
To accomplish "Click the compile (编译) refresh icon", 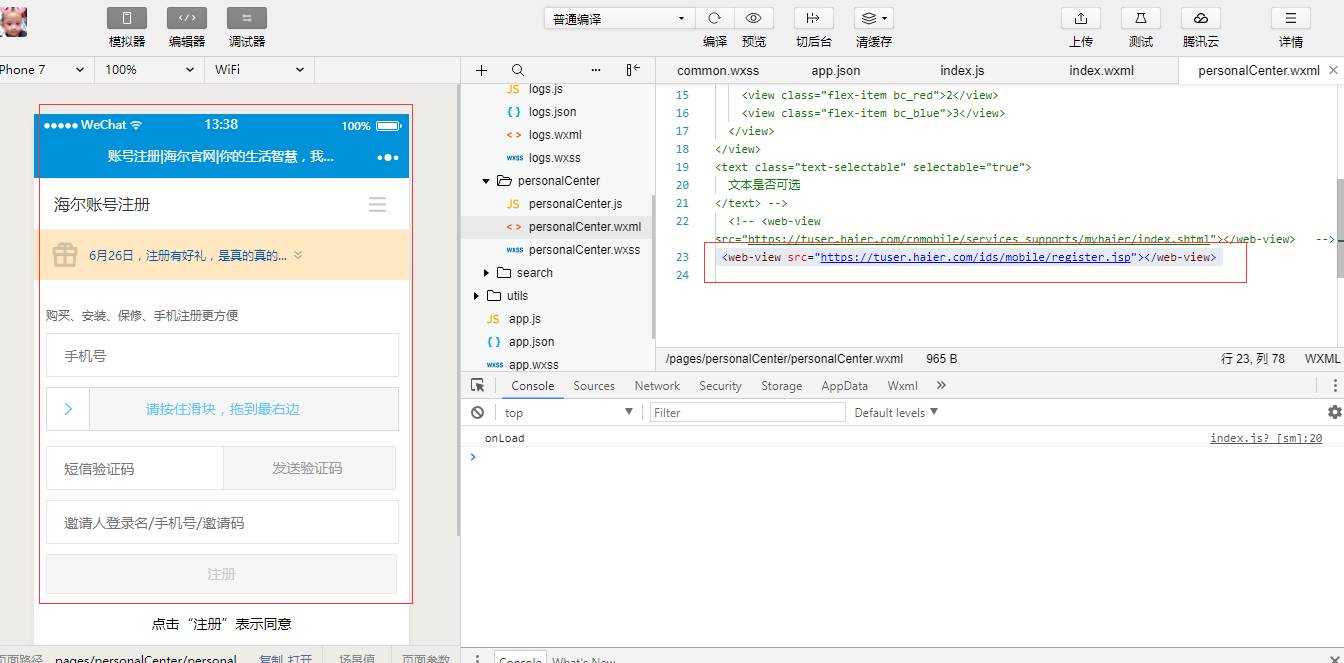I will coord(714,18).
